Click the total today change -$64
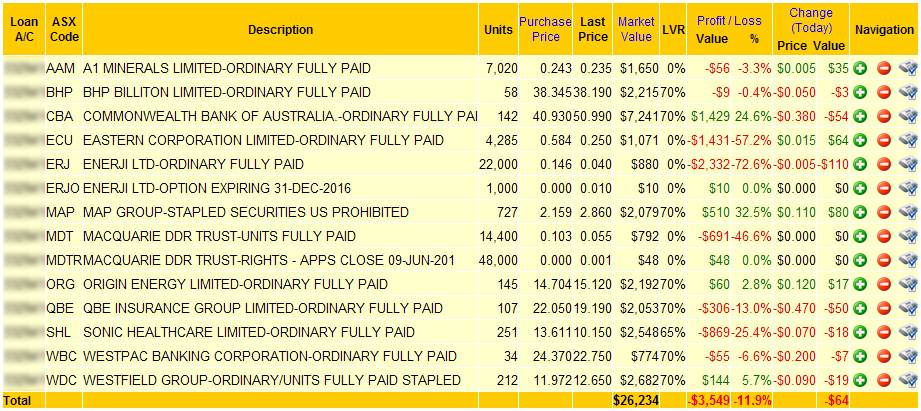The image size is (921, 411). point(835,400)
